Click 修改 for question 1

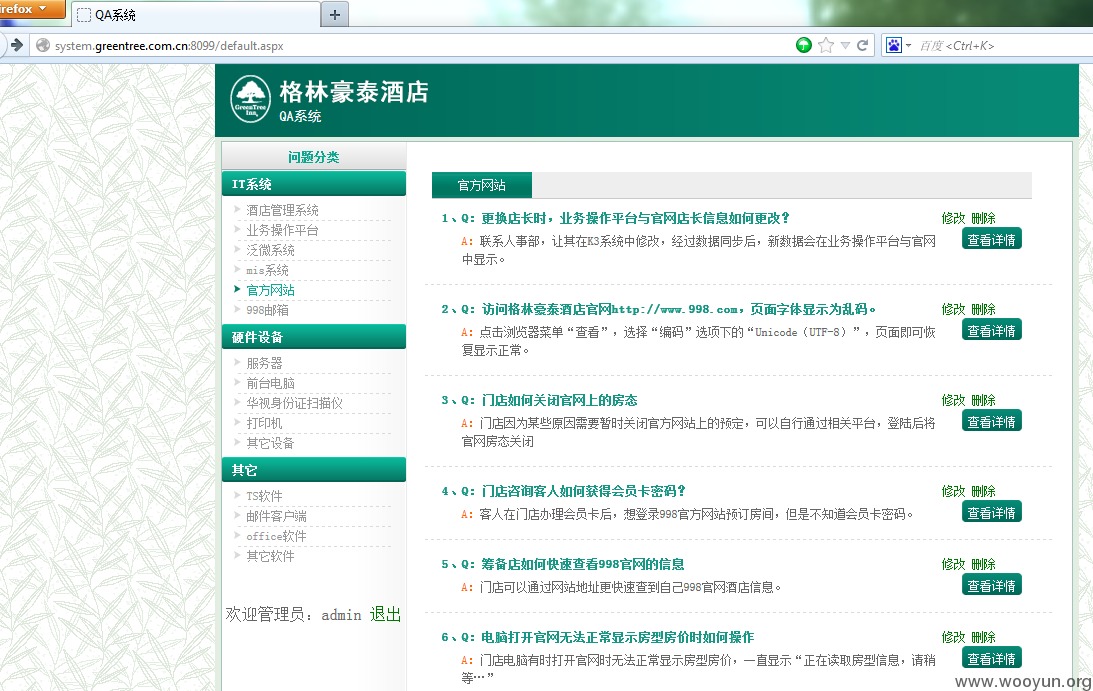click(x=954, y=218)
